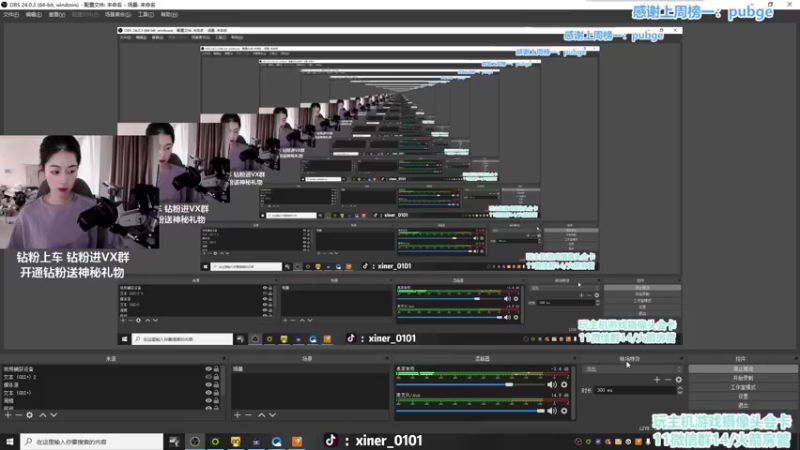Undock the Scenes panel via its header icon
800x450 pixels.
click(x=387, y=359)
